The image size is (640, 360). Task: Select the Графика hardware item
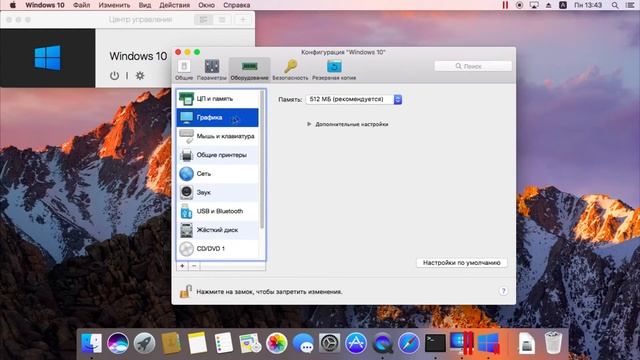pos(218,118)
